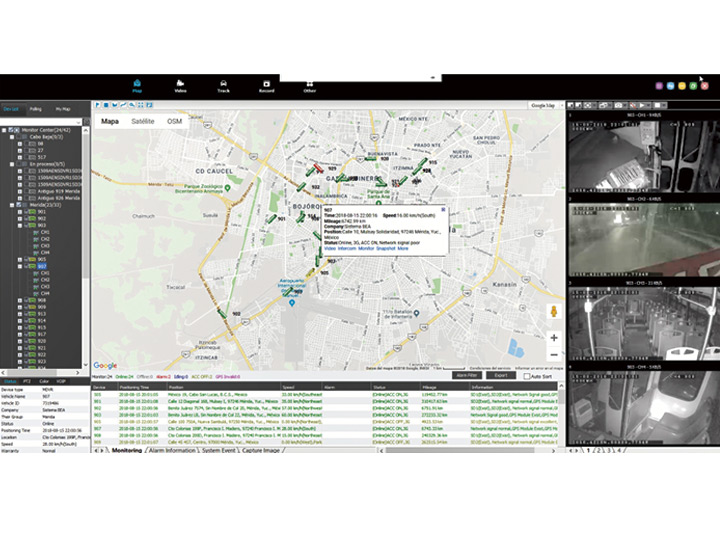Image resolution: width=720 pixels, height=550 pixels.
Task: Open the Track module in top bar
Action: 223,86
